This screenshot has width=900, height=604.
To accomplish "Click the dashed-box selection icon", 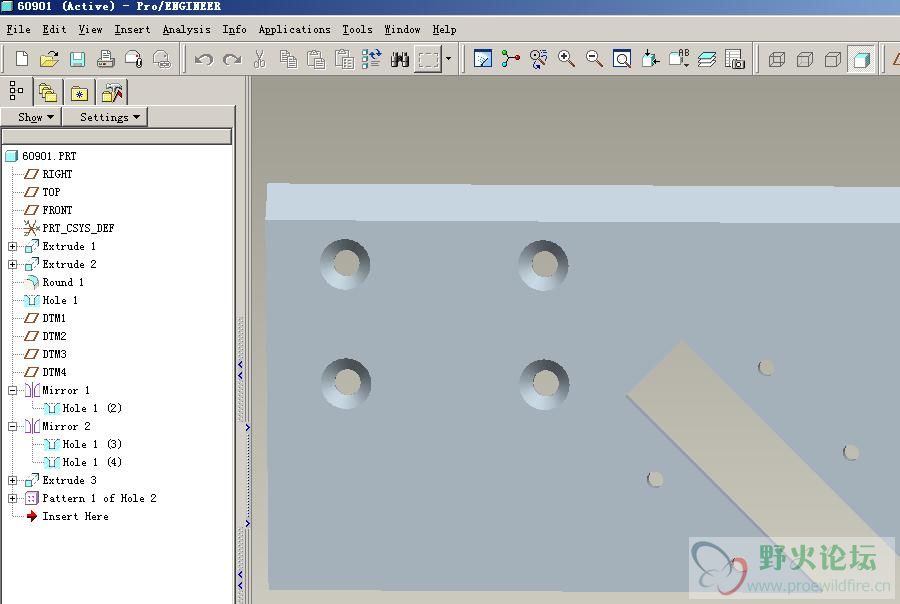I will click(x=428, y=59).
